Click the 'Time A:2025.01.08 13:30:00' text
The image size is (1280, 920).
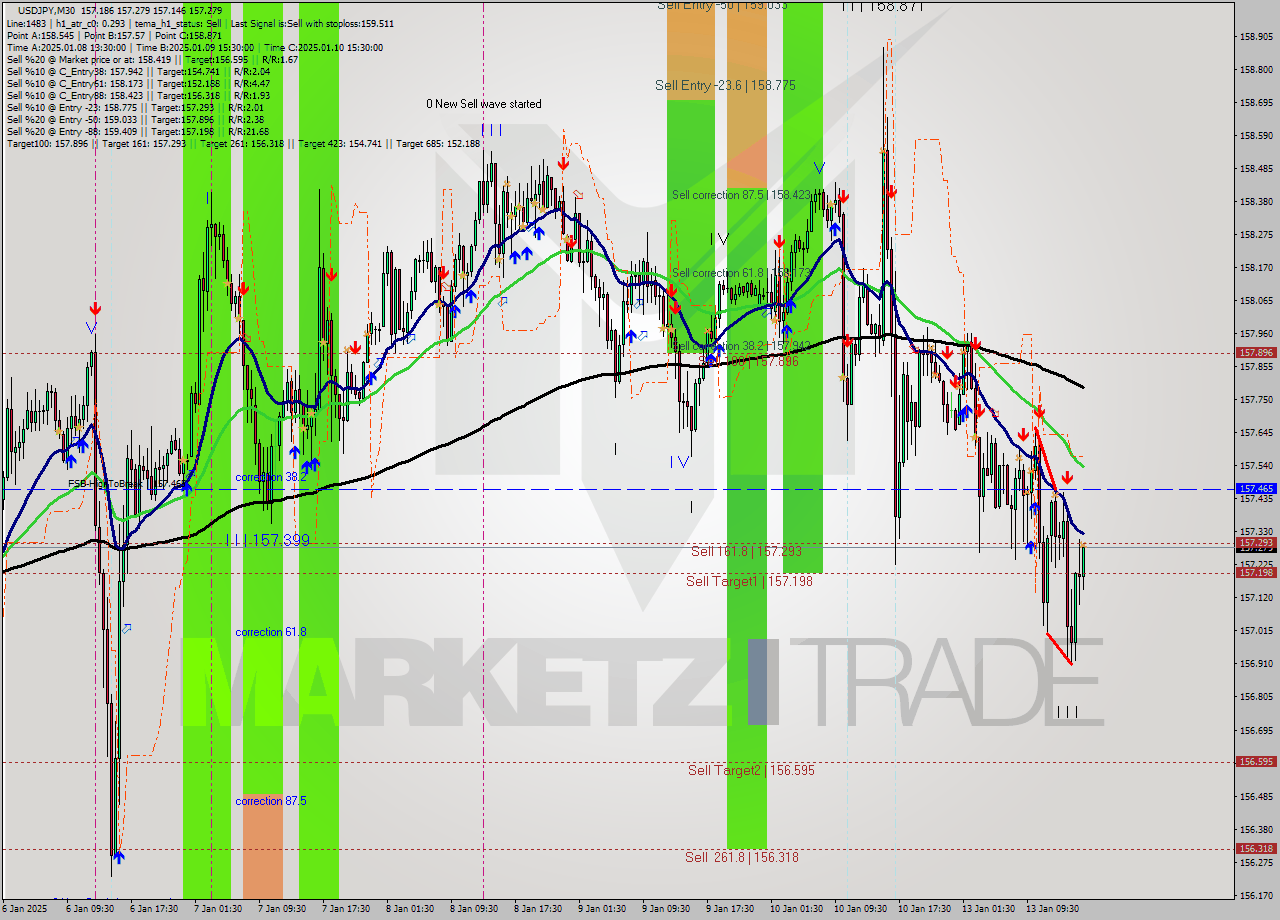point(66,47)
